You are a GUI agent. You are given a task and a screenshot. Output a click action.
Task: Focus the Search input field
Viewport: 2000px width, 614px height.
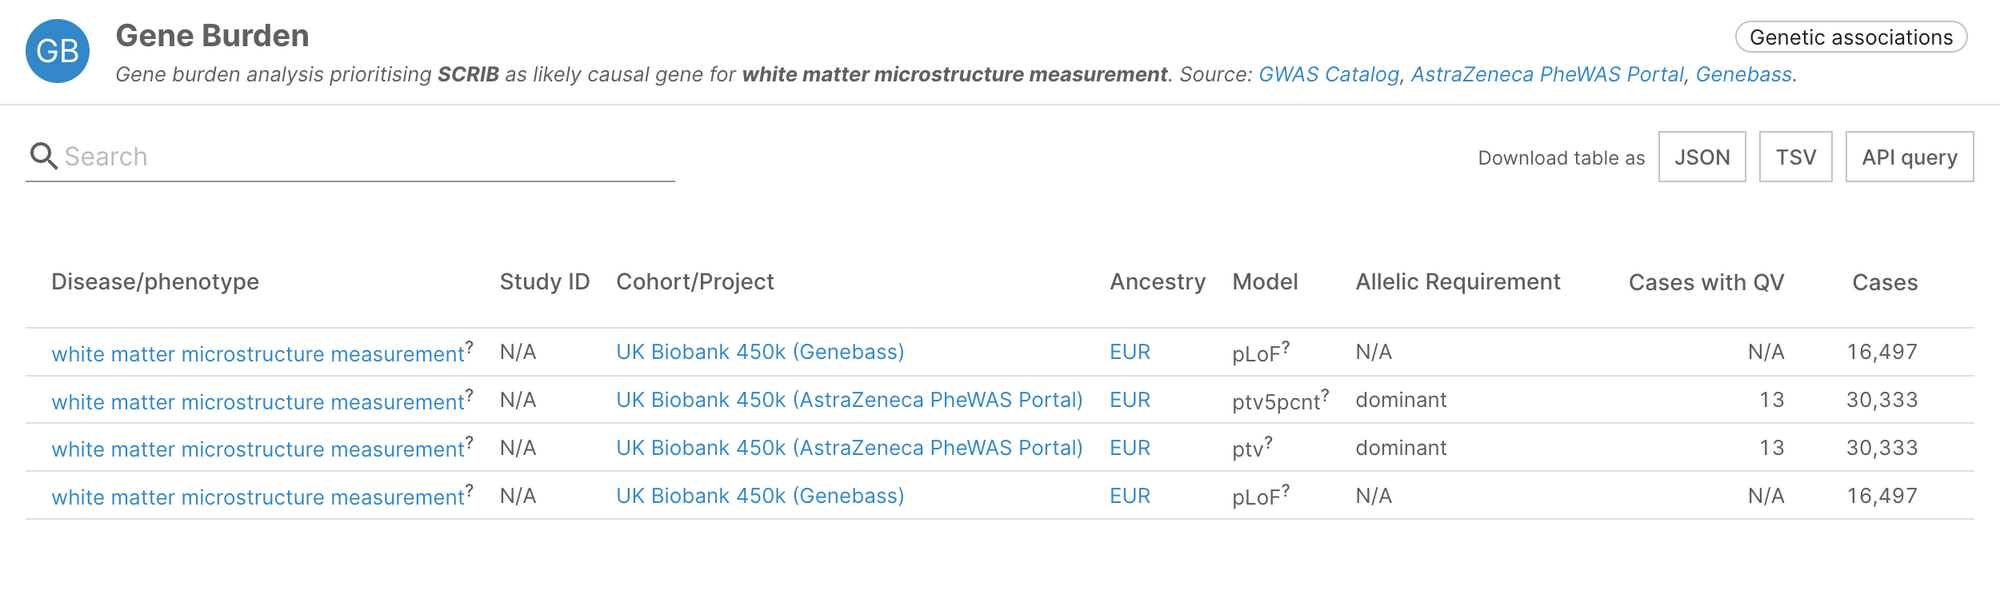360,157
